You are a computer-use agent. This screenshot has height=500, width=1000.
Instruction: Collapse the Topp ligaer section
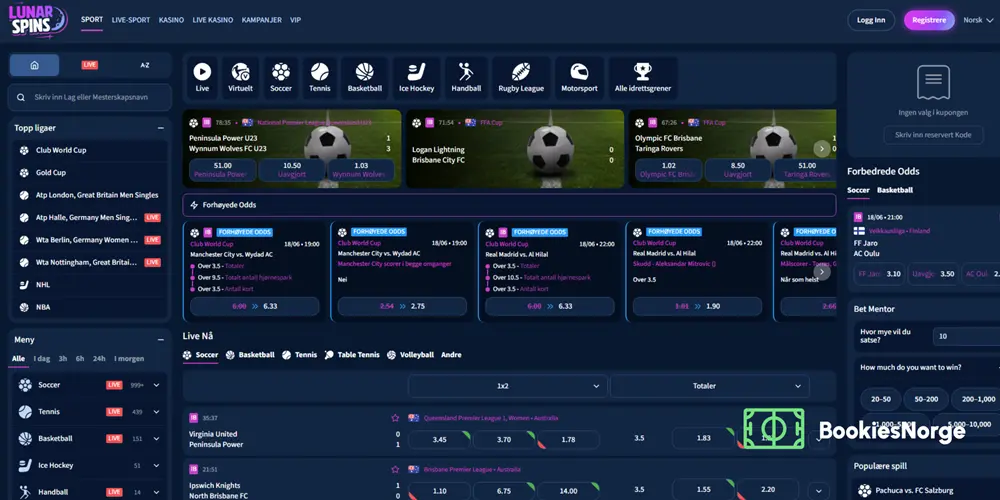pos(161,128)
